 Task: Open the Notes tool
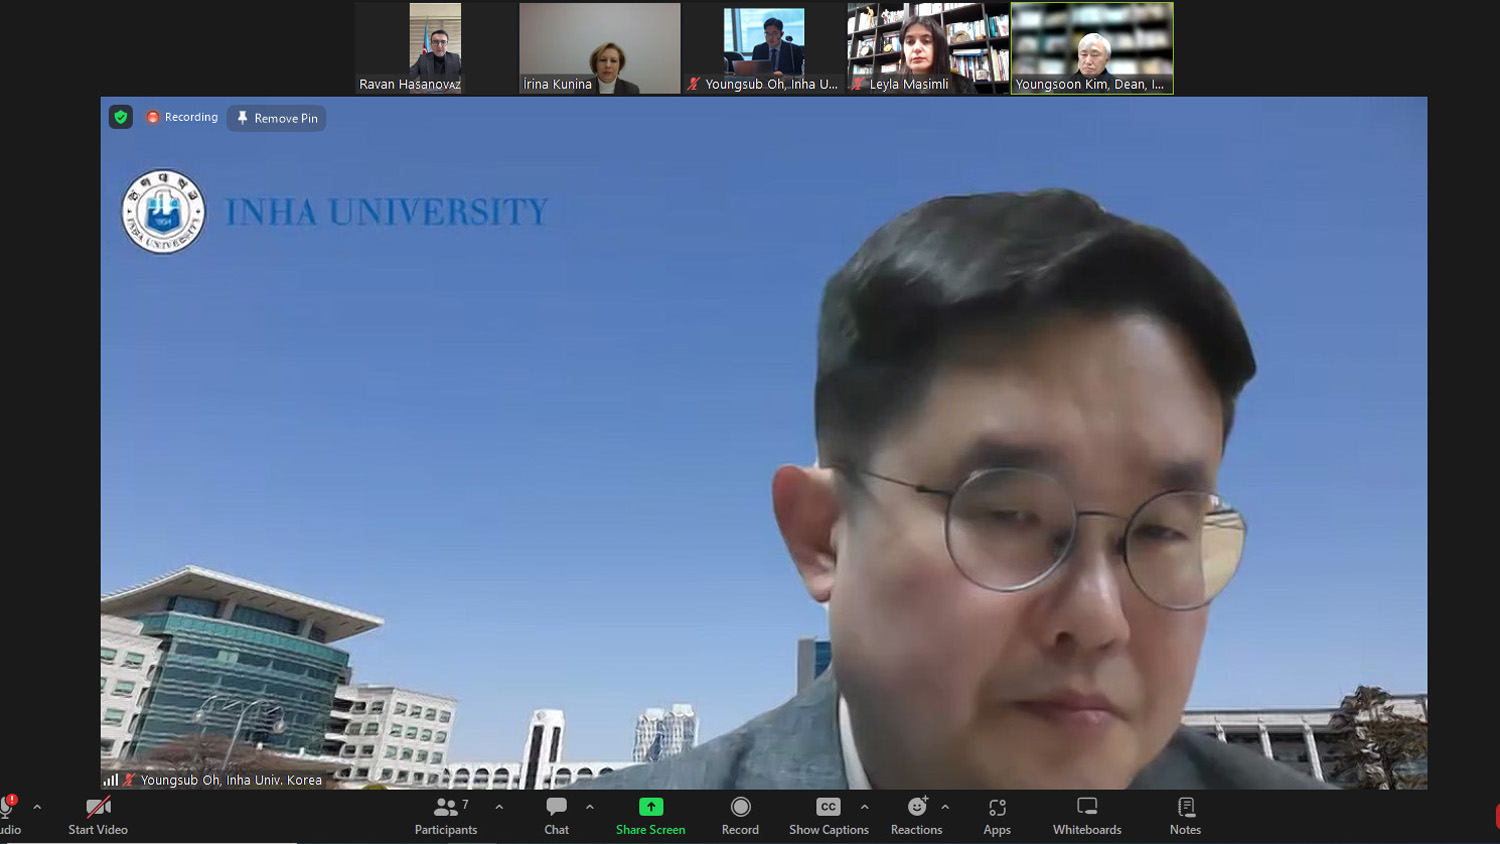click(1185, 815)
